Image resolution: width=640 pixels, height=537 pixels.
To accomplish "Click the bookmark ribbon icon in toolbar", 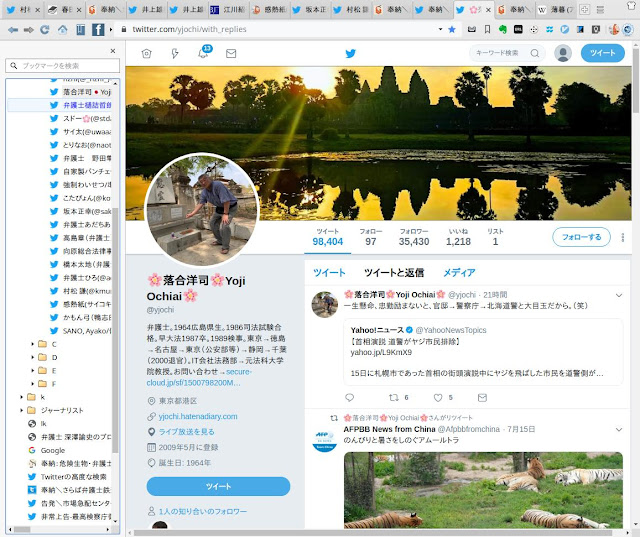I will tap(487, 29).
